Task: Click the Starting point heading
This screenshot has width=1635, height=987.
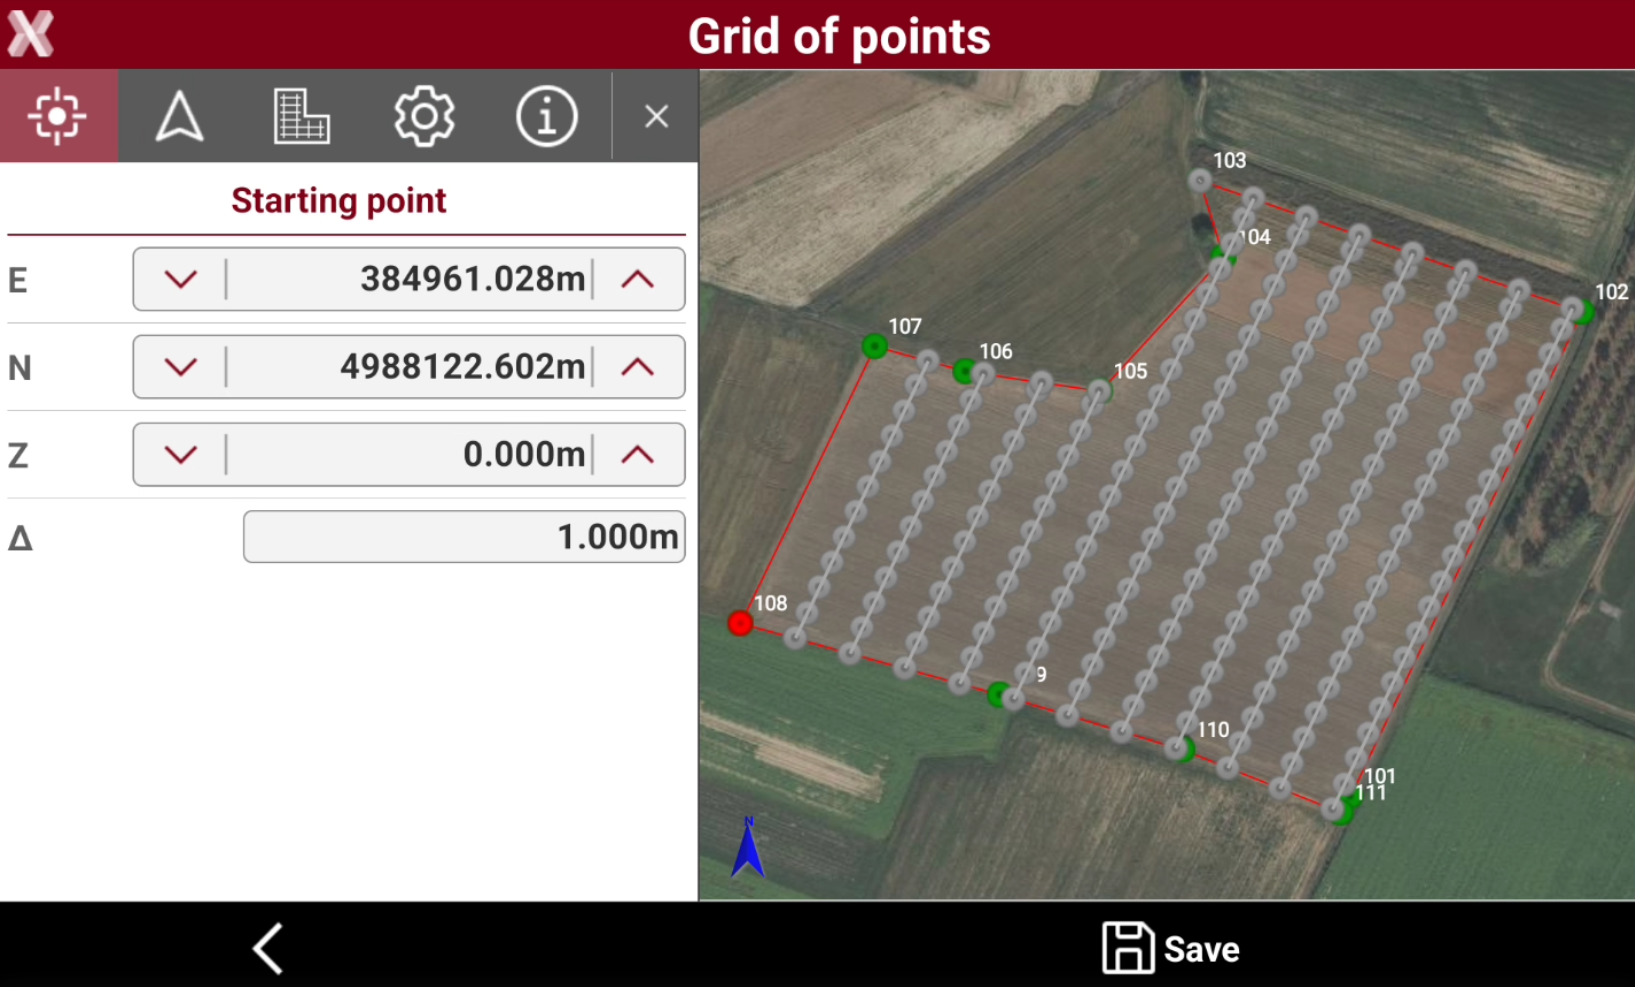Action: click(339, 201)
